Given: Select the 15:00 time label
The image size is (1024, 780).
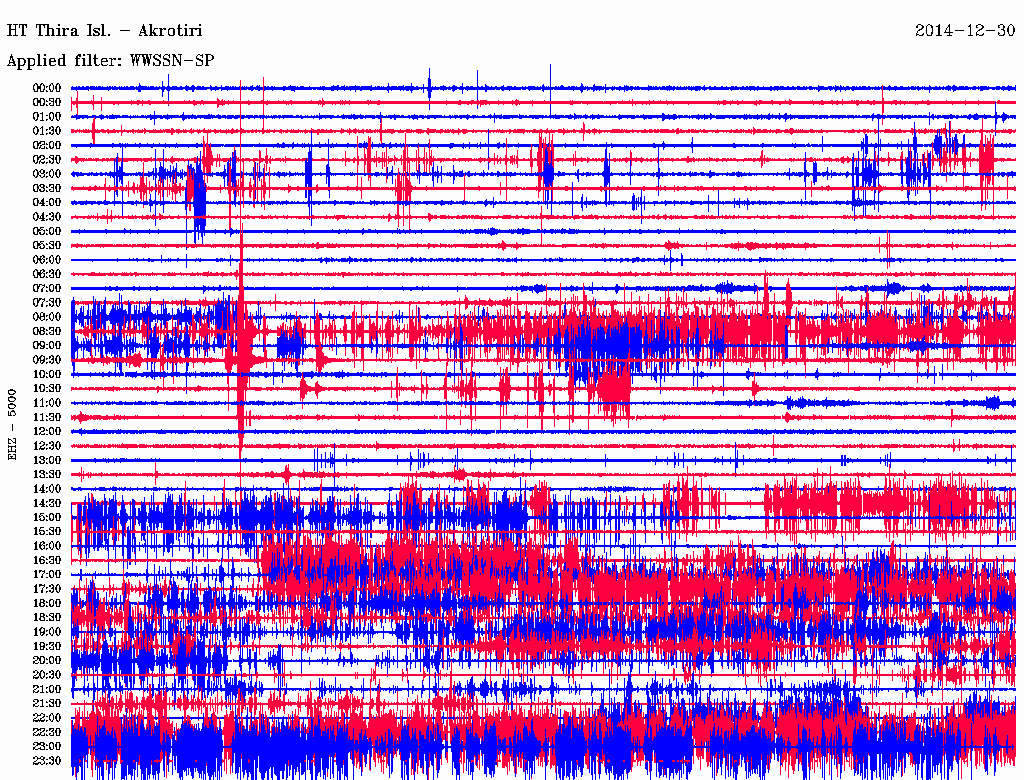Looking at the screenshot, I should 47,517.
